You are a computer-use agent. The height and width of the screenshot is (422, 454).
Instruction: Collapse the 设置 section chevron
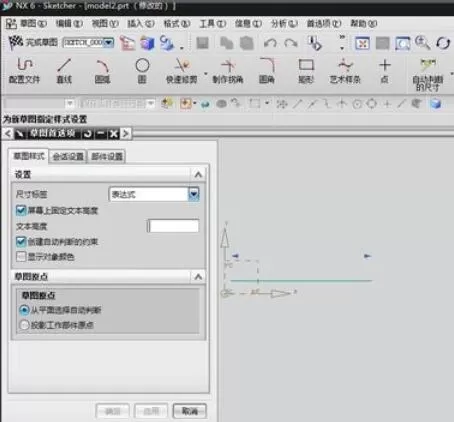(198, 175)
